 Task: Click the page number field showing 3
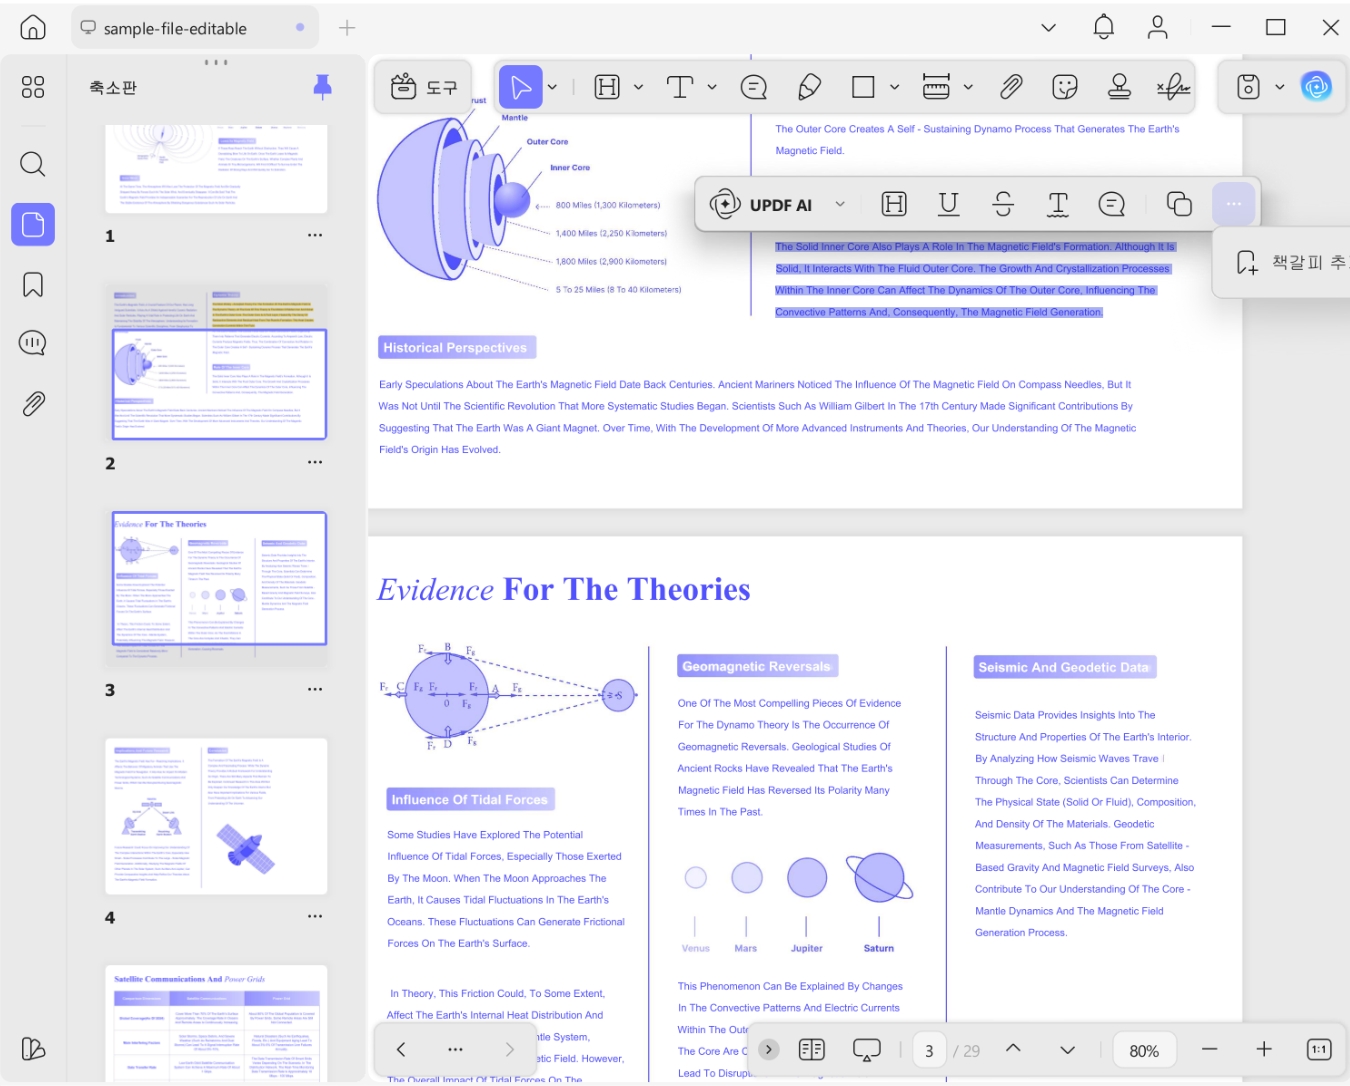(929, 1050)
